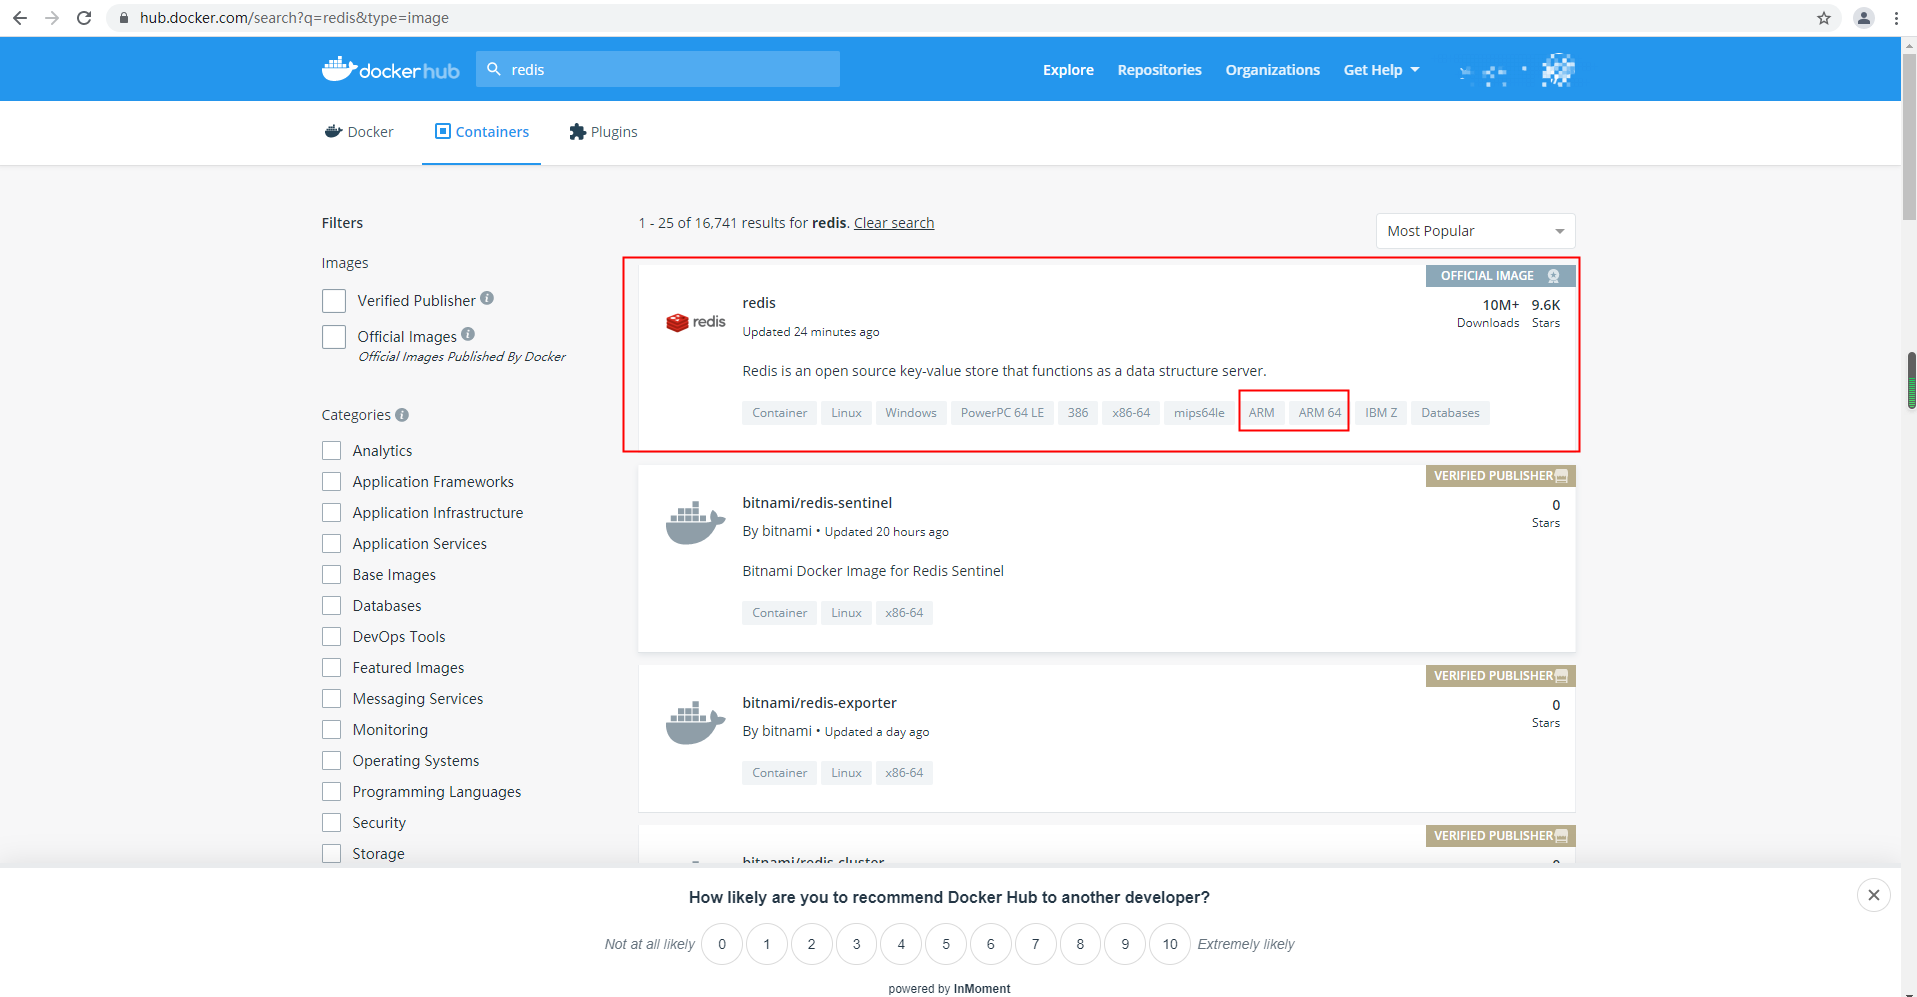Open the bitnami/redis-exporter repository

(x=819, y=702)
